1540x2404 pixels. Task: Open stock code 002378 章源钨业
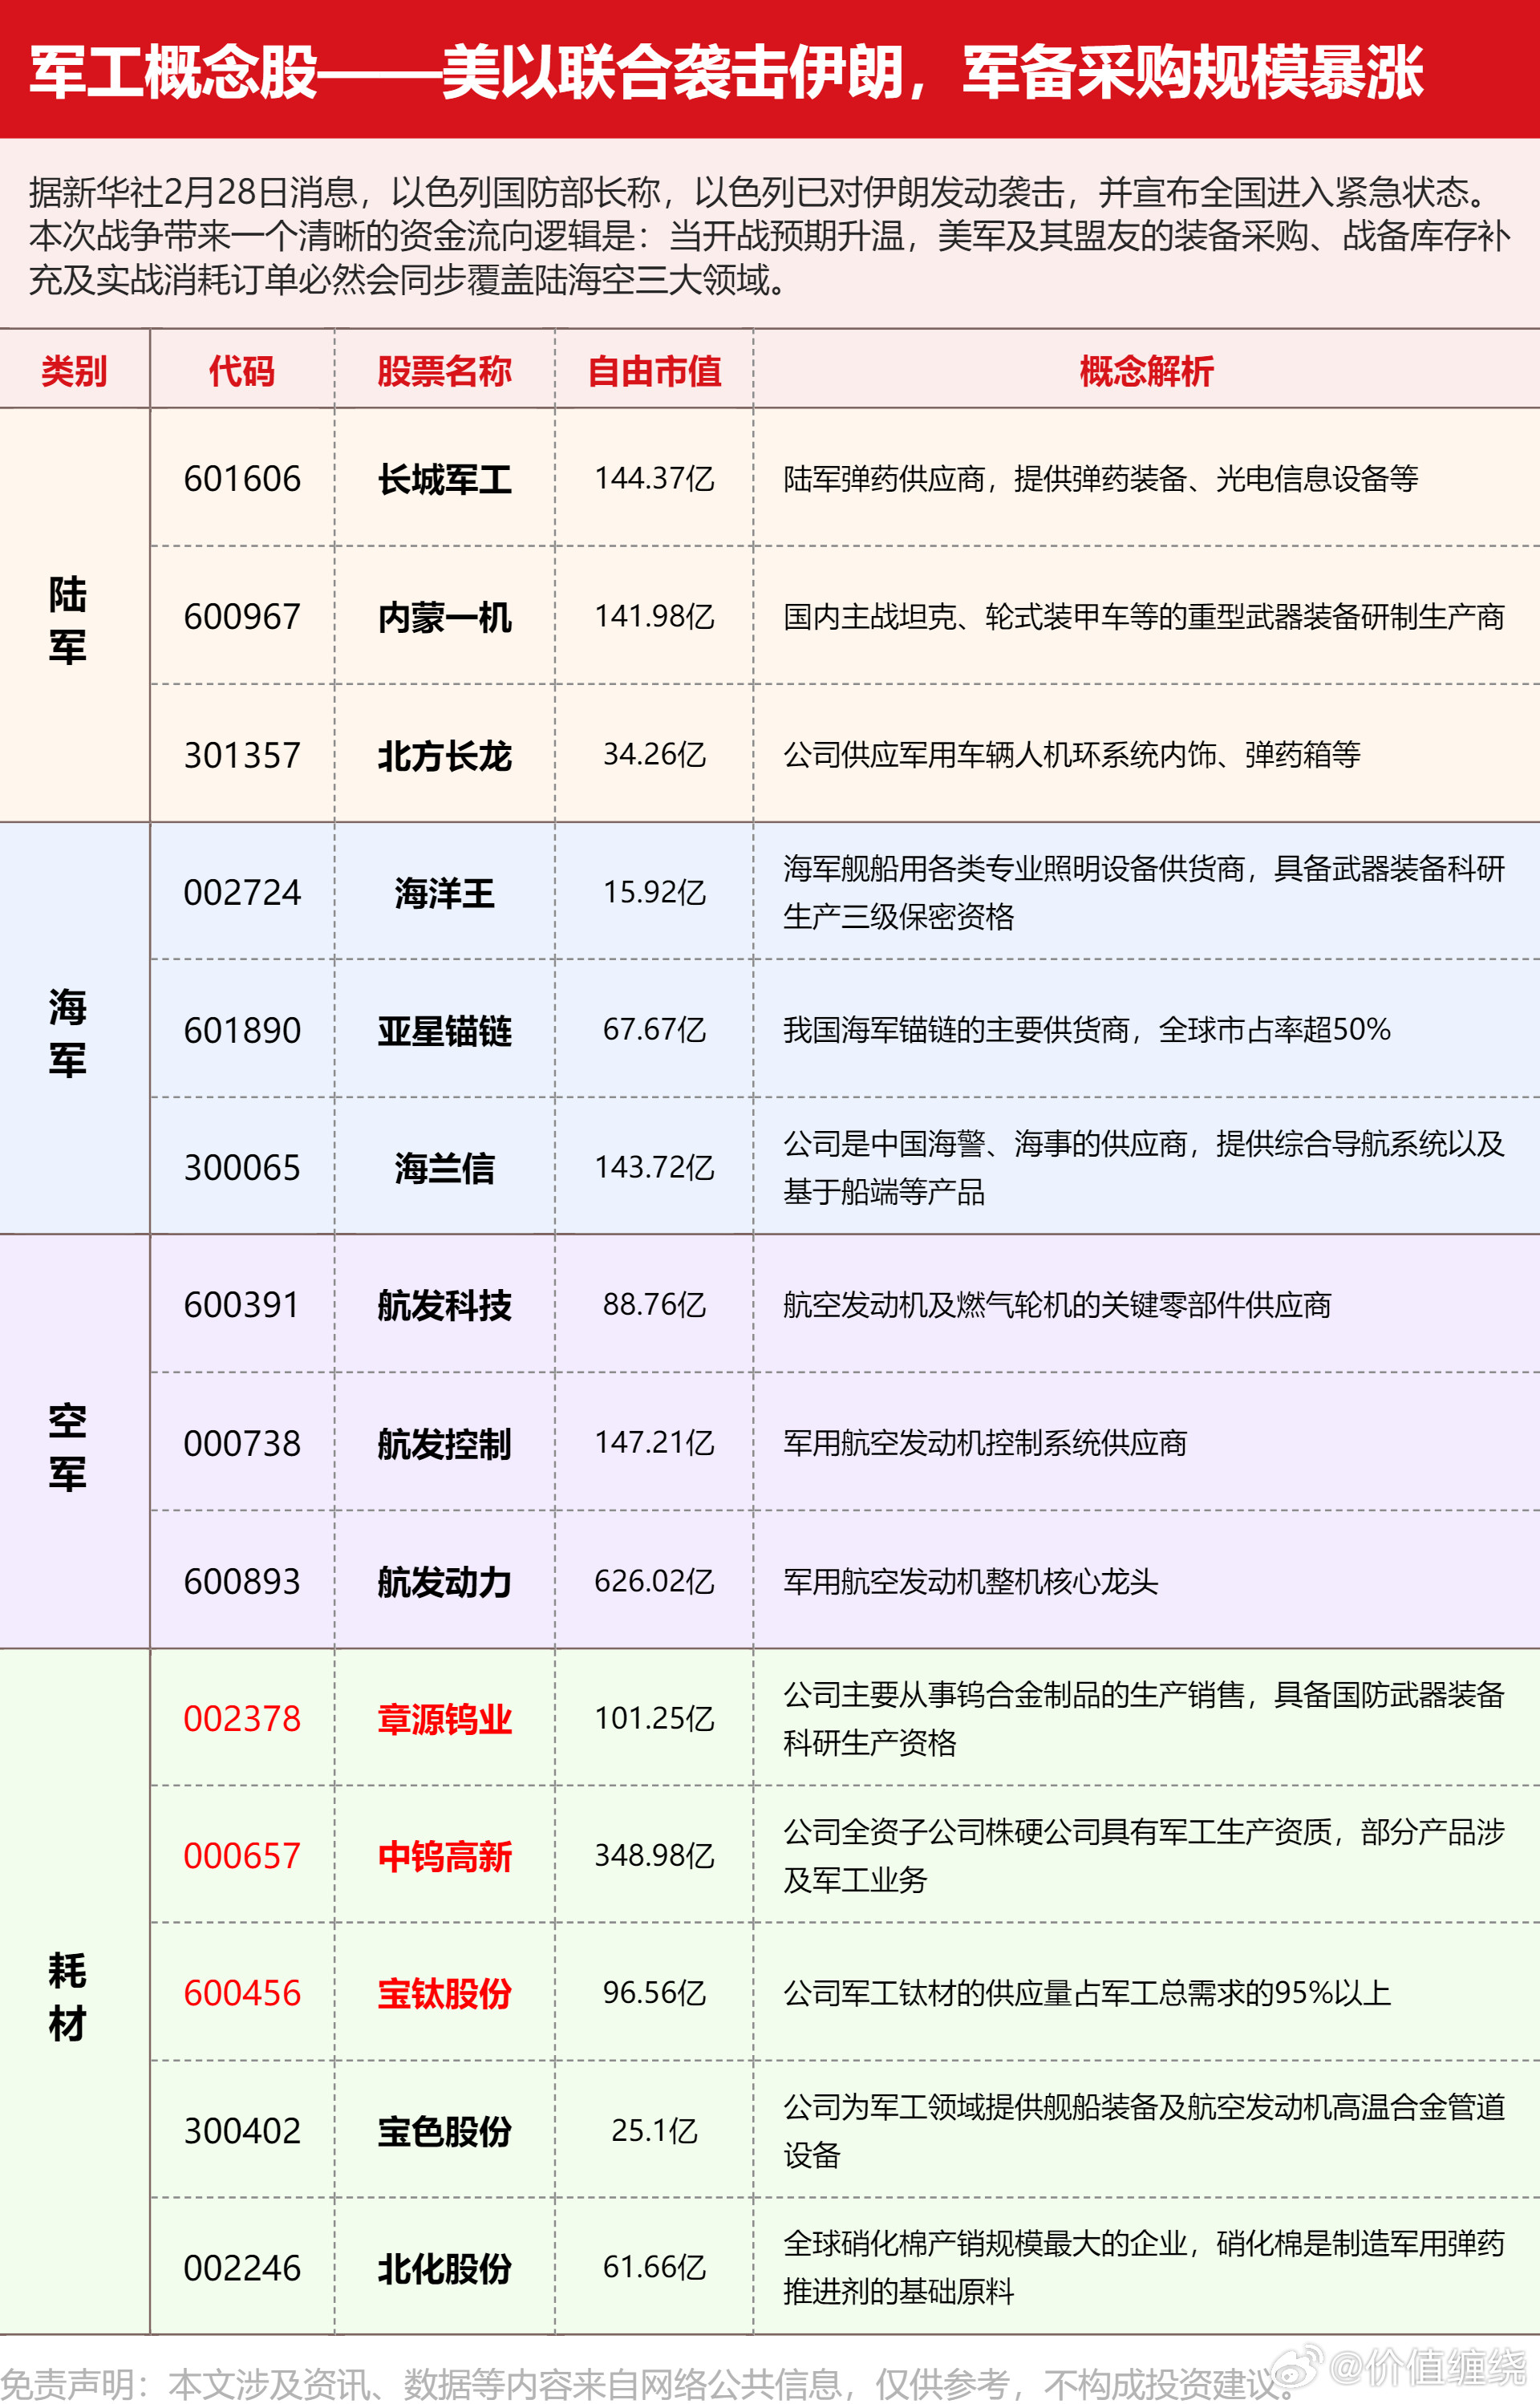point(243,1720)
